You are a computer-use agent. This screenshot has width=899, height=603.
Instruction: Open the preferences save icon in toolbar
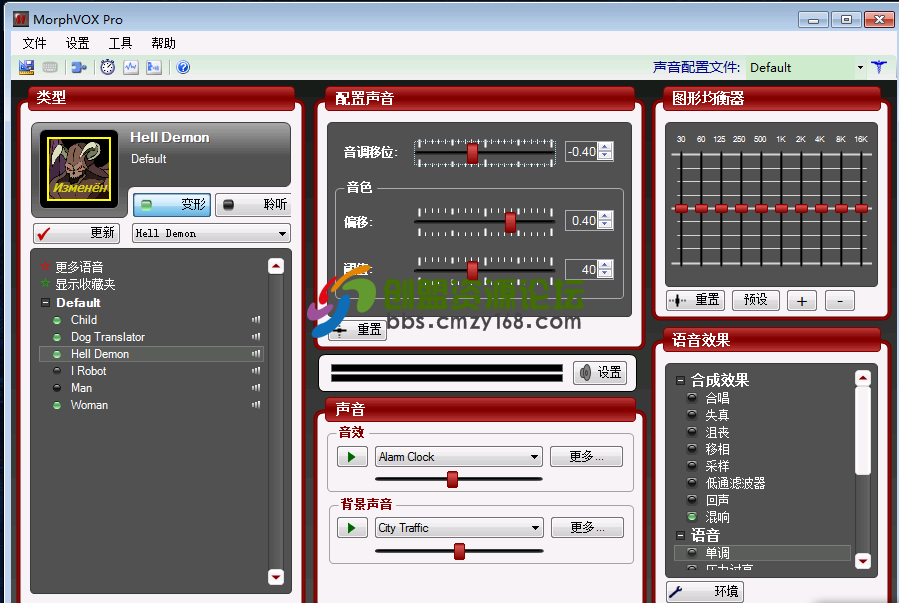[x=26, y=67]
